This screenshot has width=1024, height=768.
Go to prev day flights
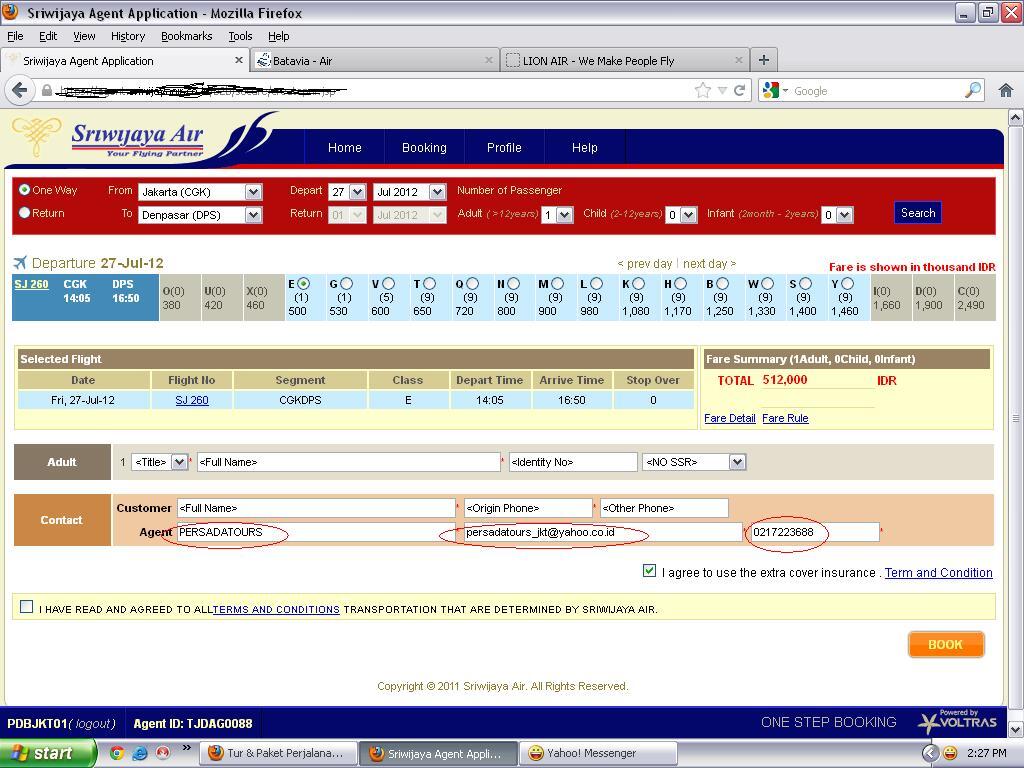pos(645,264)
